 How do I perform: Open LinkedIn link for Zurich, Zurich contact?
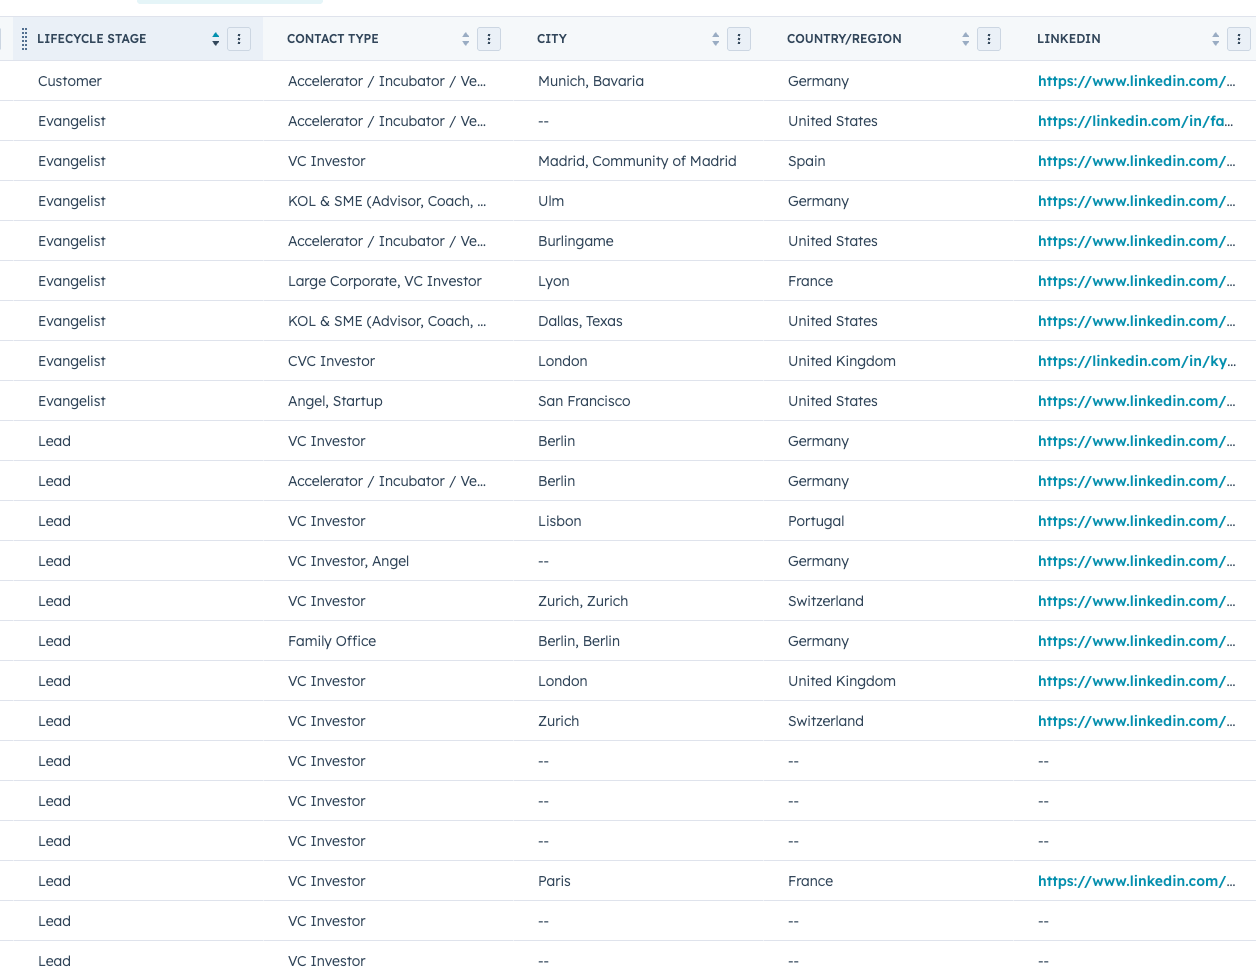coord(1137,601)
